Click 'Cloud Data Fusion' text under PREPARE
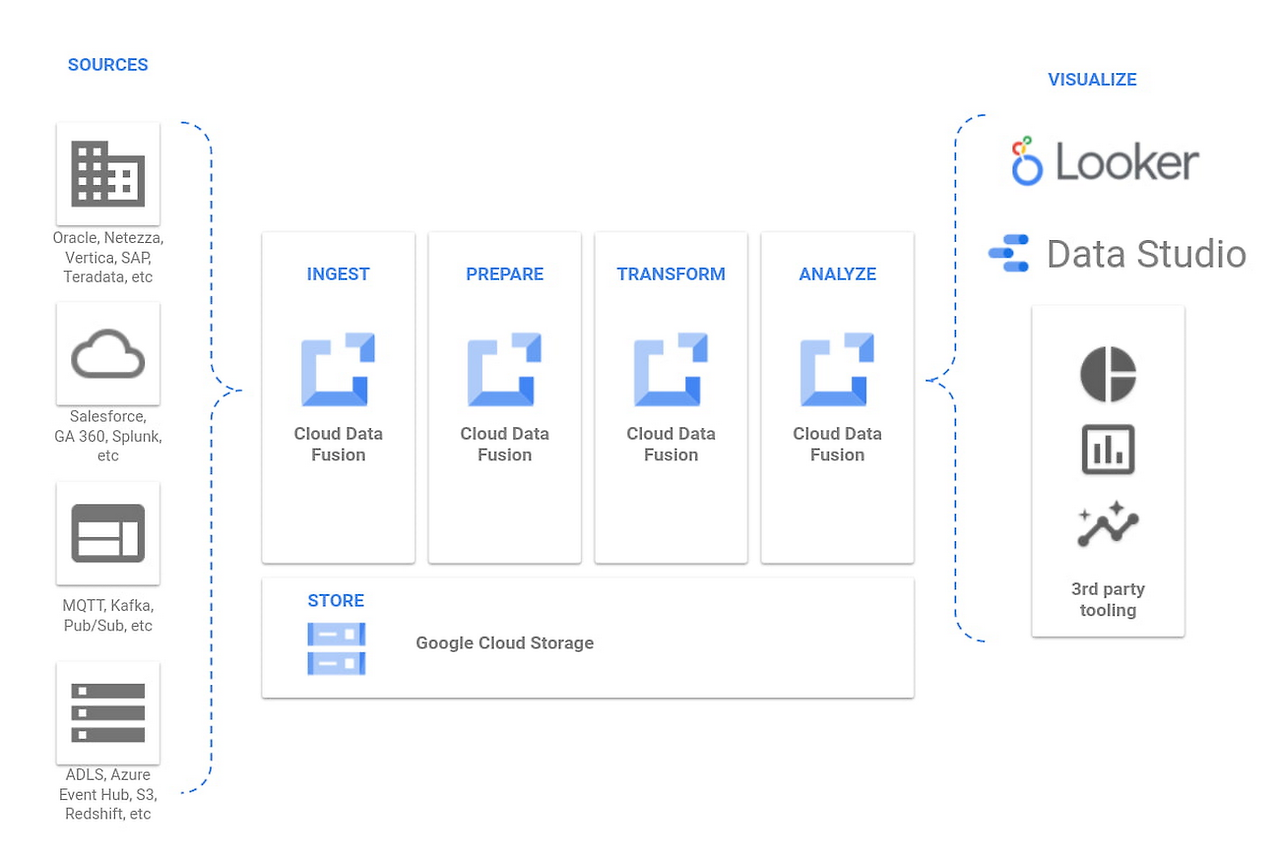The image size is (1280, 854). tap(505, 444)
